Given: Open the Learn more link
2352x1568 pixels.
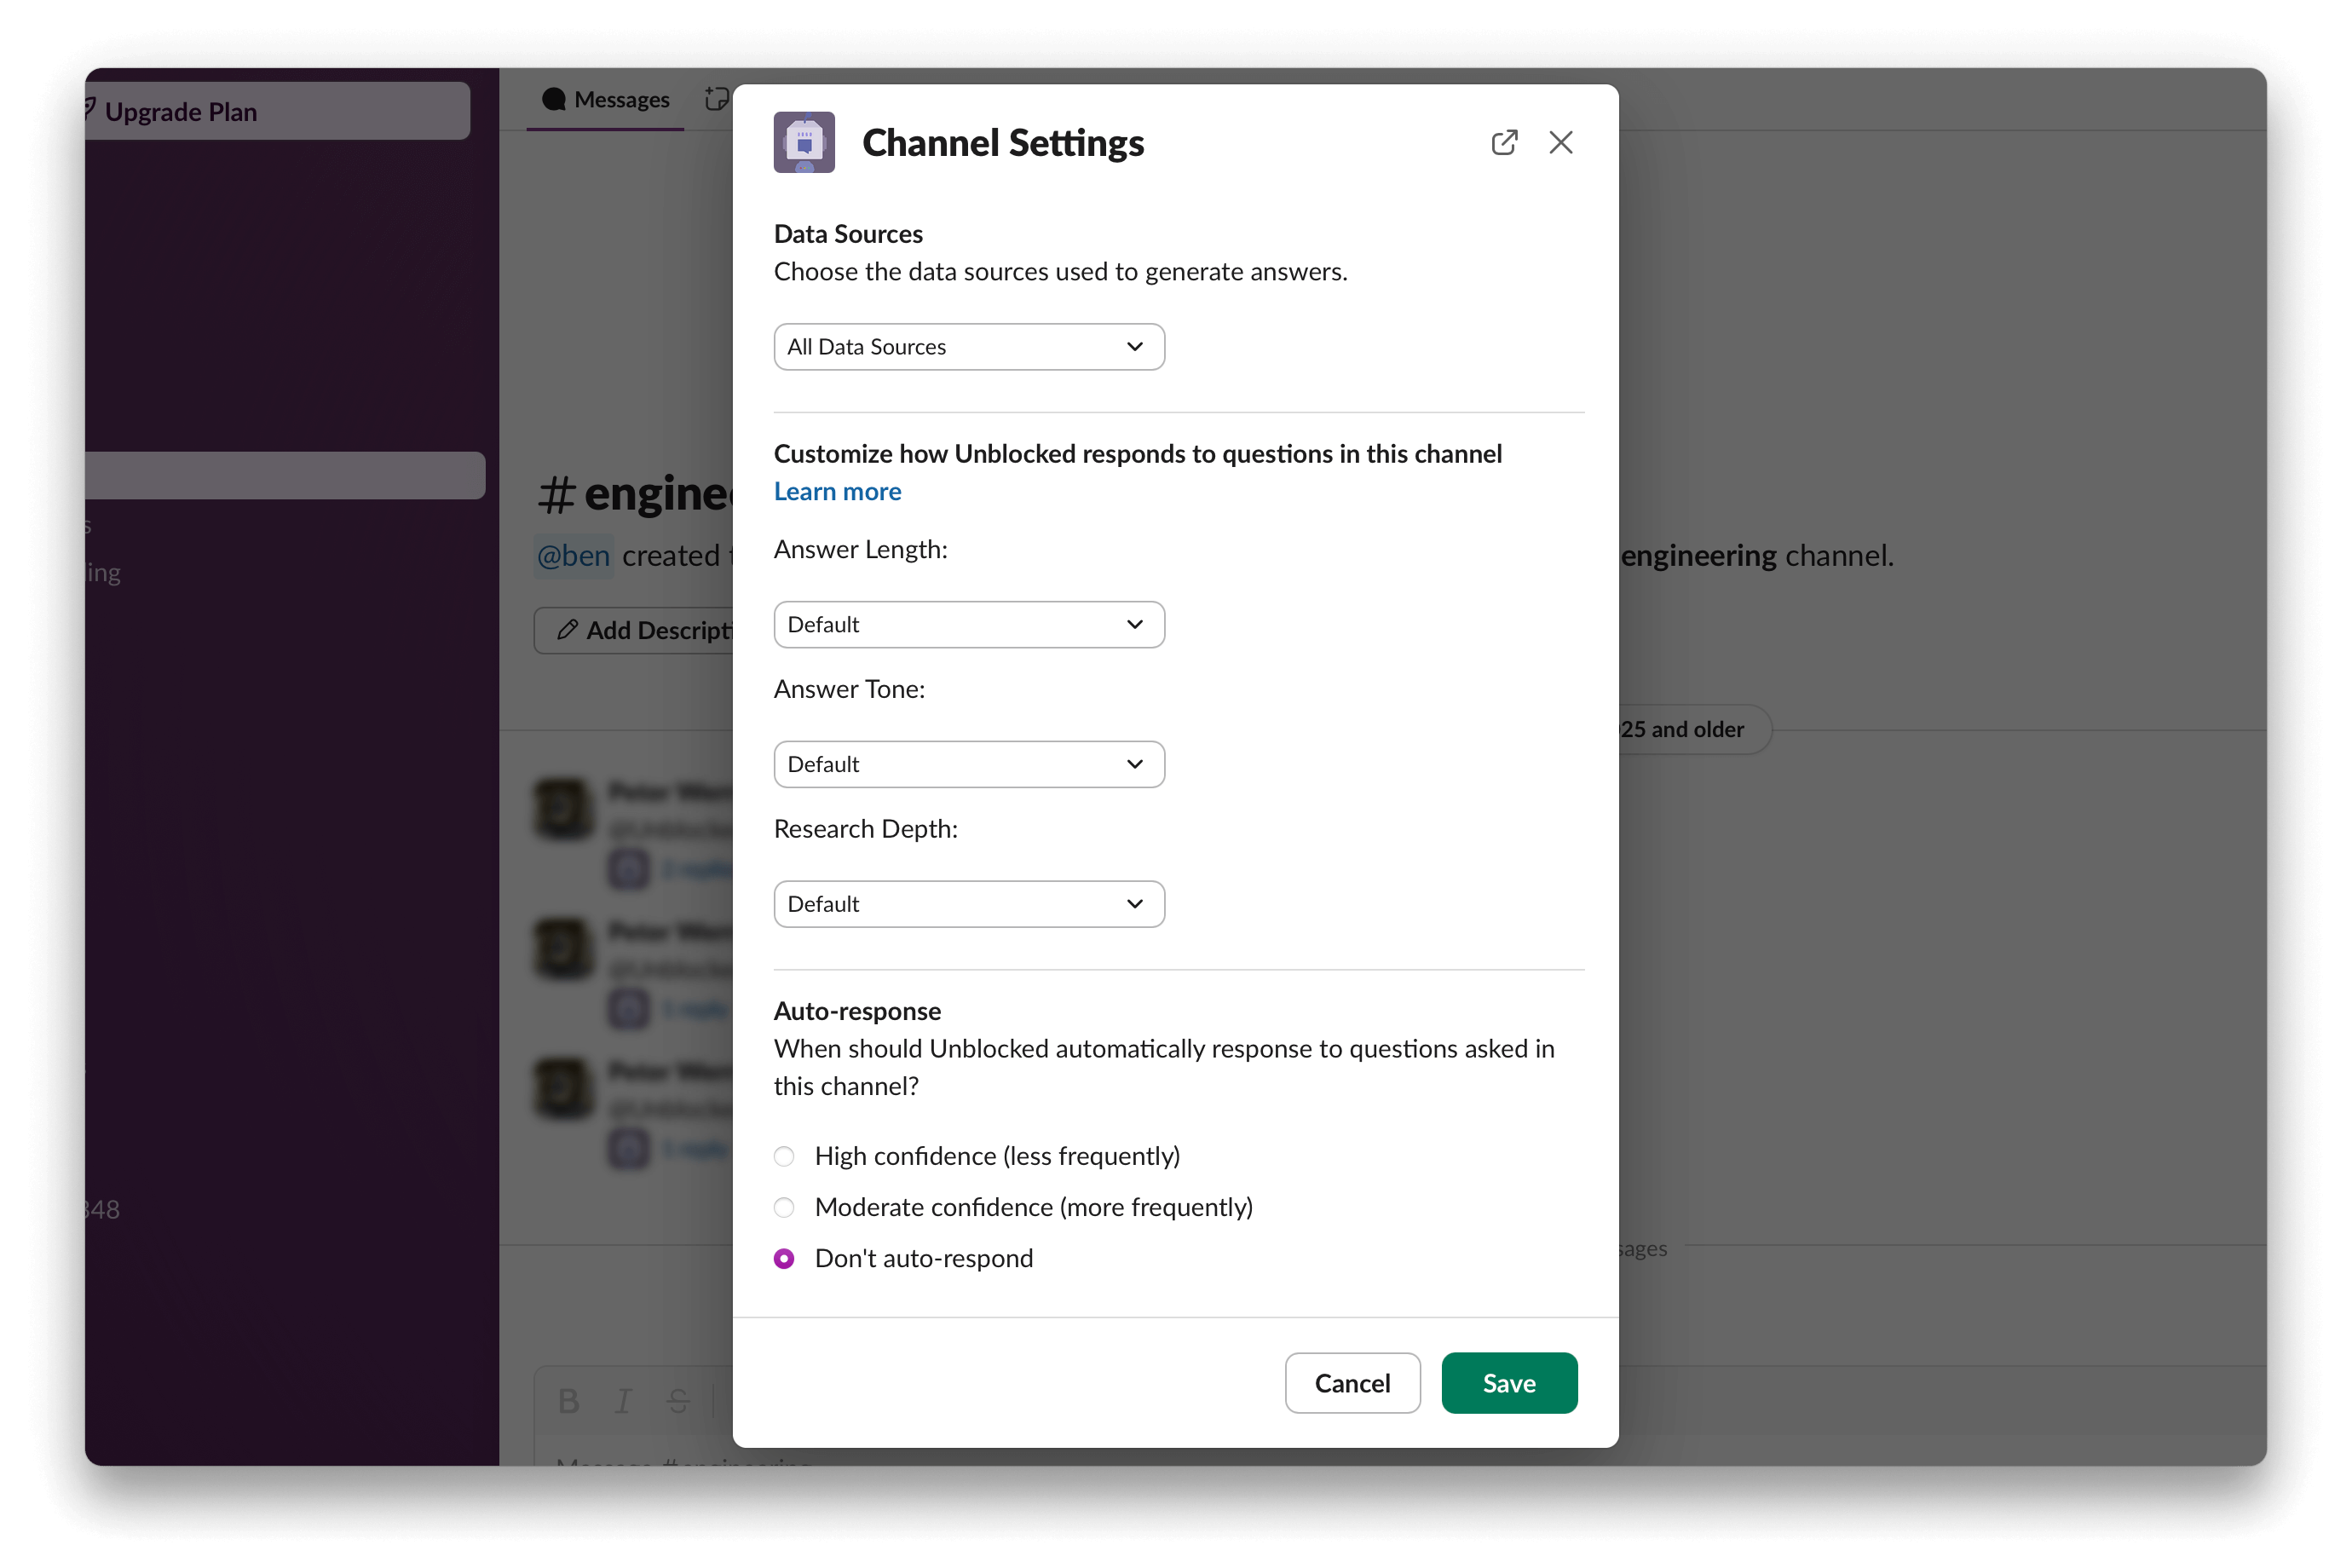Looking at the screenshot, I should pos(838,491).
